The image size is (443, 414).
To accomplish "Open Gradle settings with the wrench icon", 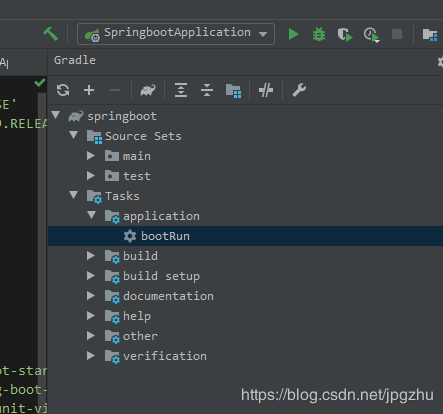I will 299,90.
